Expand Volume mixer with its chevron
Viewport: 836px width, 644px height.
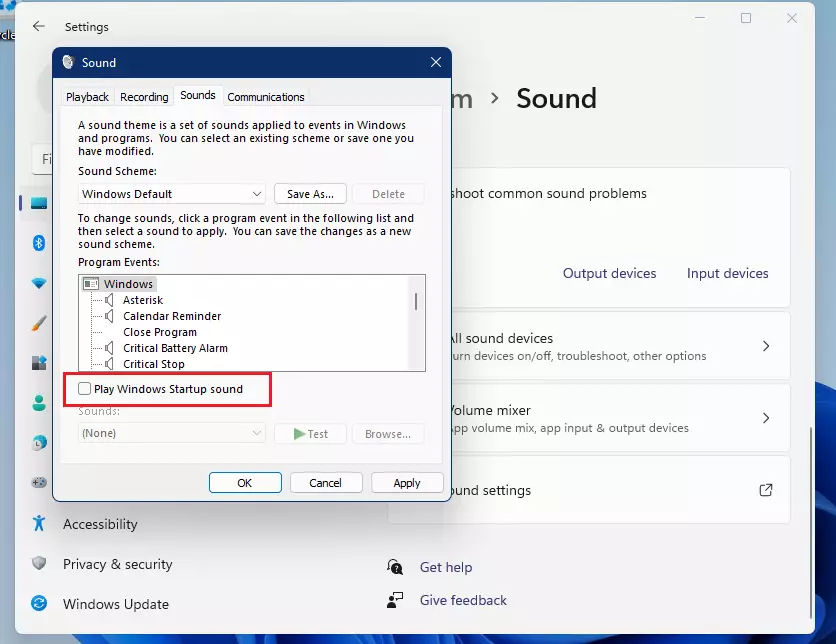tap(766, 418)
